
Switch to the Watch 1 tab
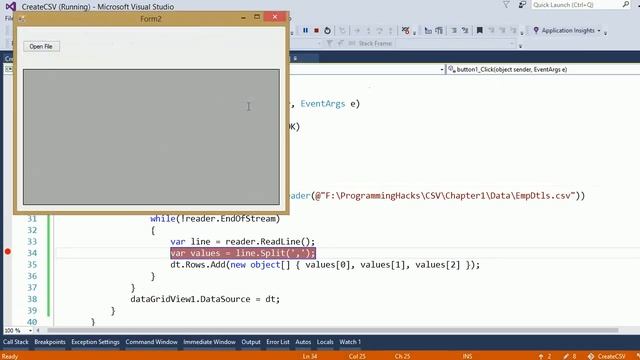click(x=350, y=342)
